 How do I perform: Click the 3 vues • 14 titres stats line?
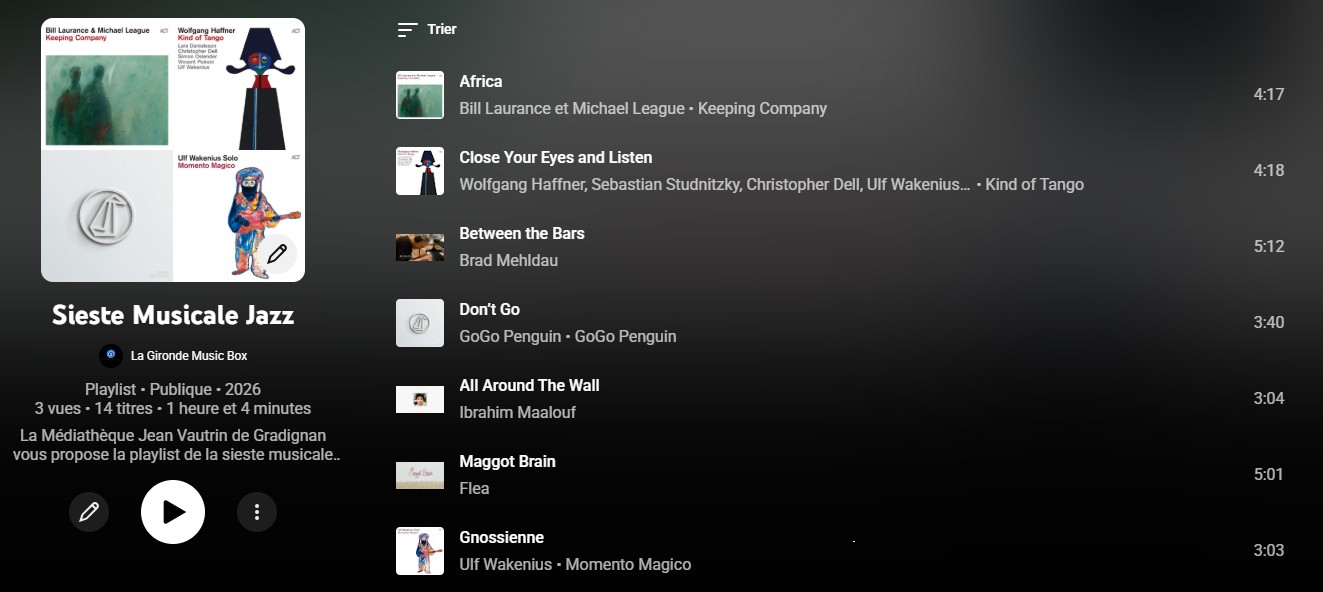pos(173,408)
